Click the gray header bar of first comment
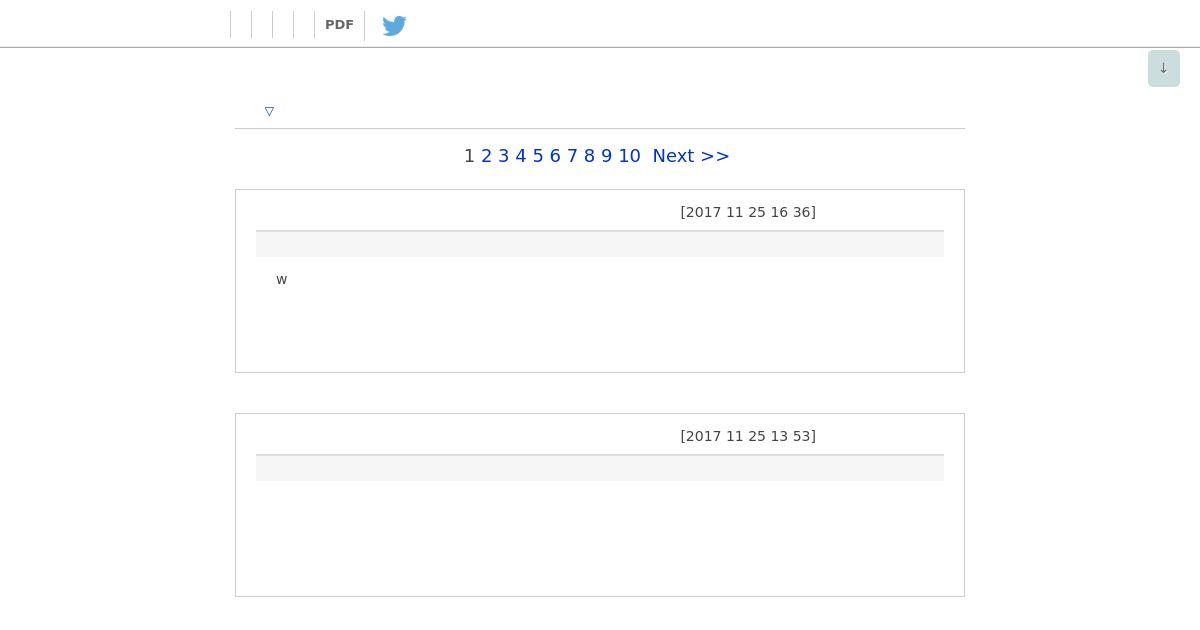 point(600,244)
